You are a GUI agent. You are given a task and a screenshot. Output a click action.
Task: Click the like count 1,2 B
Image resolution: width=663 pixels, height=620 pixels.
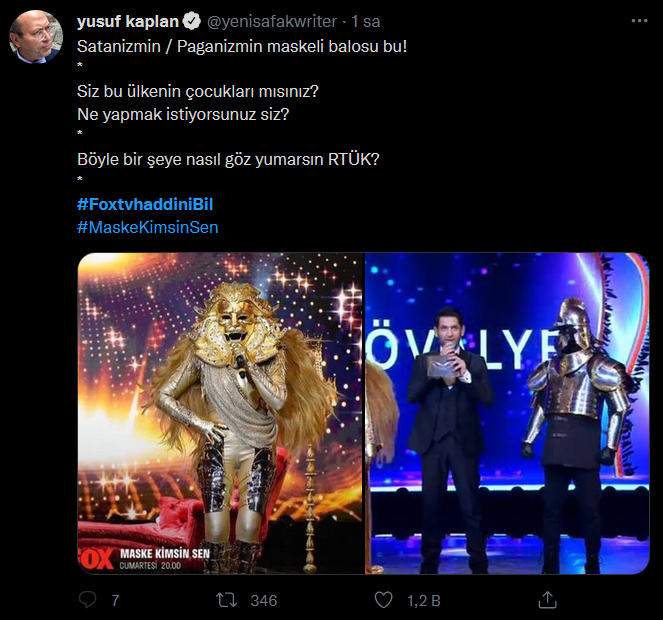pyautogui.click(x=422, y=600)
